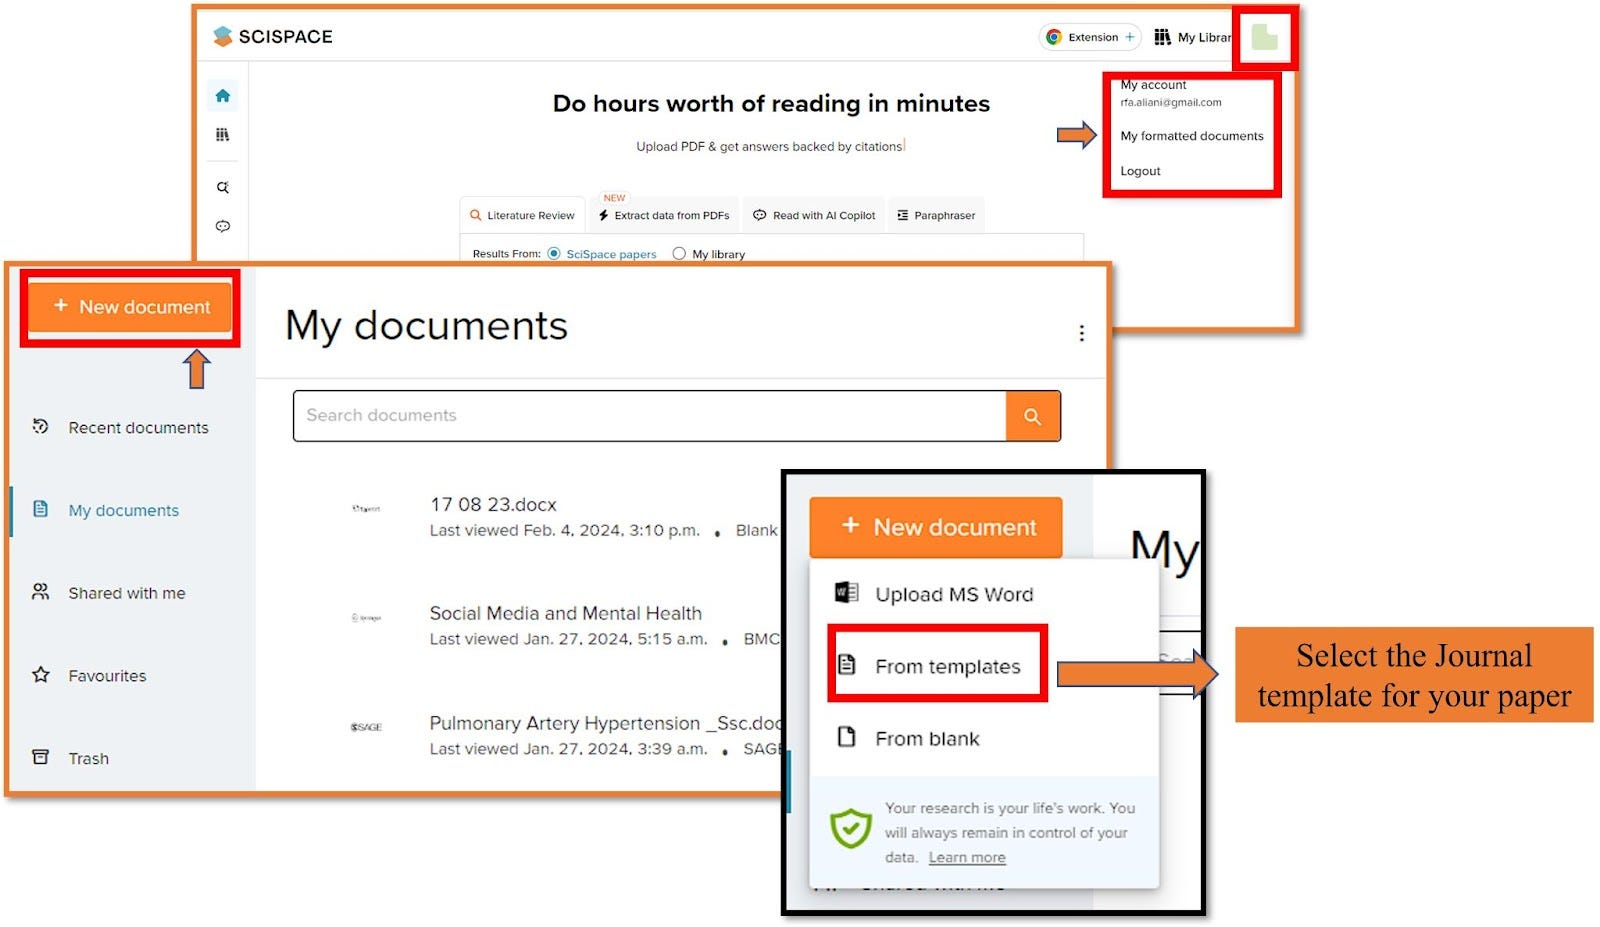Click the Search documents input field
1600x927 pixels.
[649, 416]
